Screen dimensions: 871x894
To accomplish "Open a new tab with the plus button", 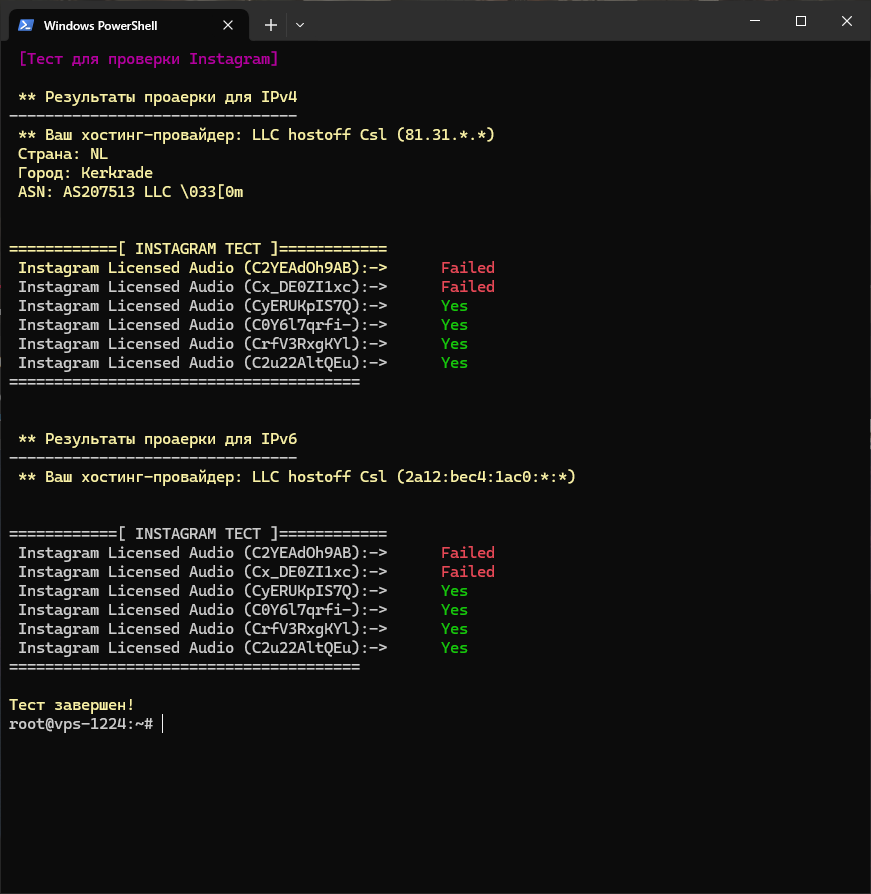I will (270, 25).
